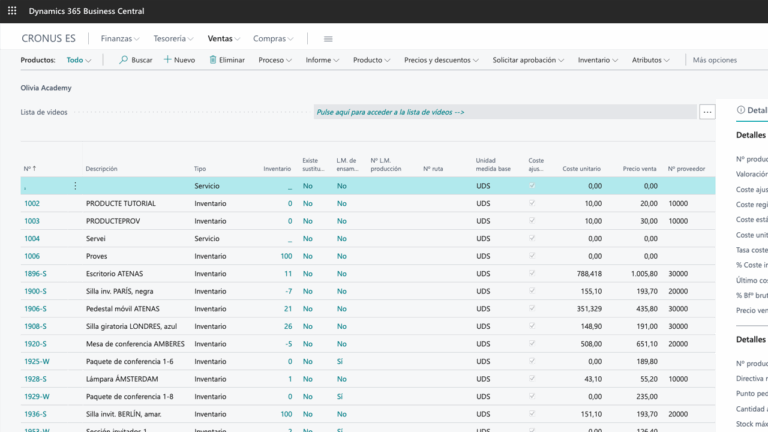Click Sí under L.M. de ensamblado for Paquete 1-6

coord(340,361)
